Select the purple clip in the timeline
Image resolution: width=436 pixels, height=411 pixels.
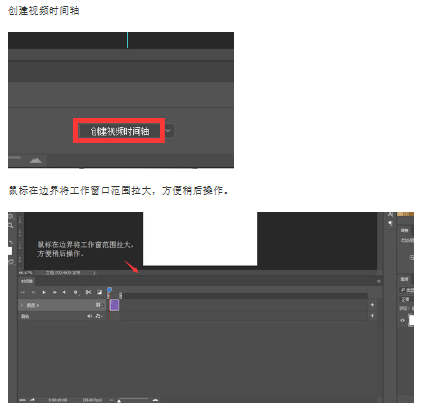pos(114,305)
